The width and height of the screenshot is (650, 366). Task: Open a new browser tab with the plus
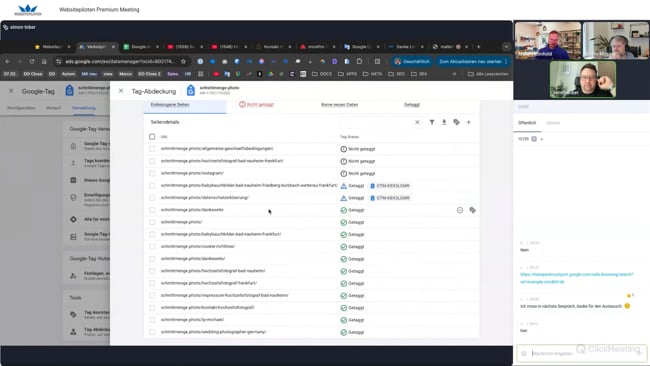pyautogui.click(x=478, y=47)
